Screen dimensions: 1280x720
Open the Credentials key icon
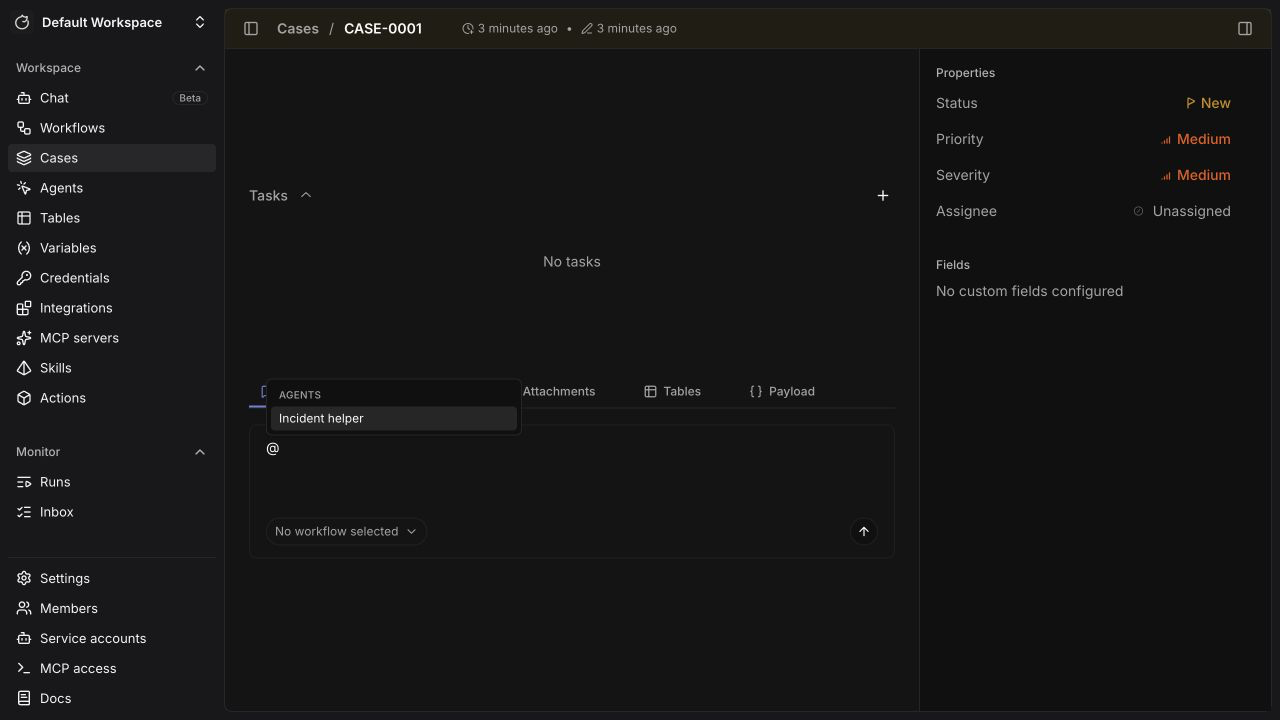click(24, 278)
